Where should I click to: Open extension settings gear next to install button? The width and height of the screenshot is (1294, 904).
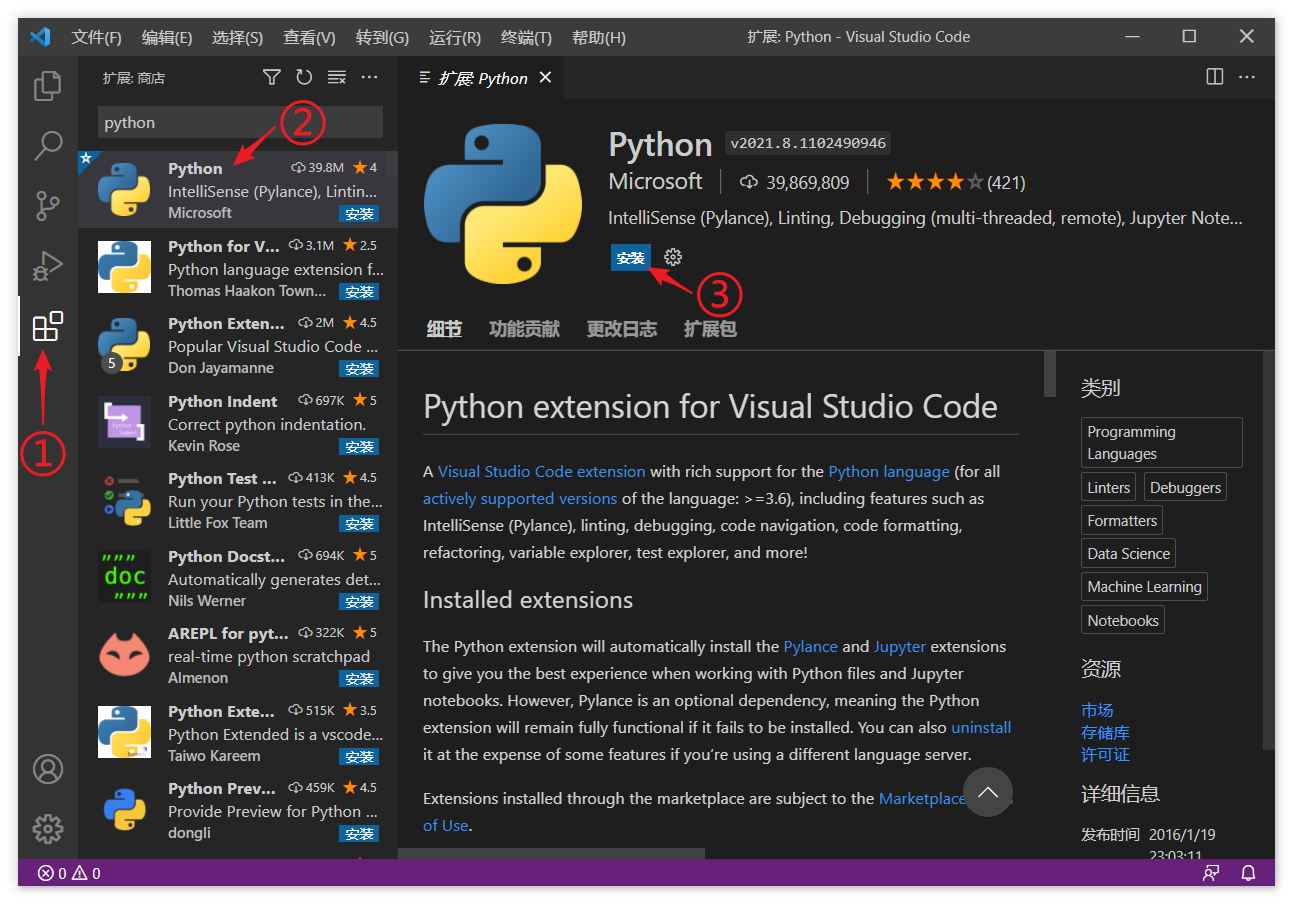click(x=673, y=257)
